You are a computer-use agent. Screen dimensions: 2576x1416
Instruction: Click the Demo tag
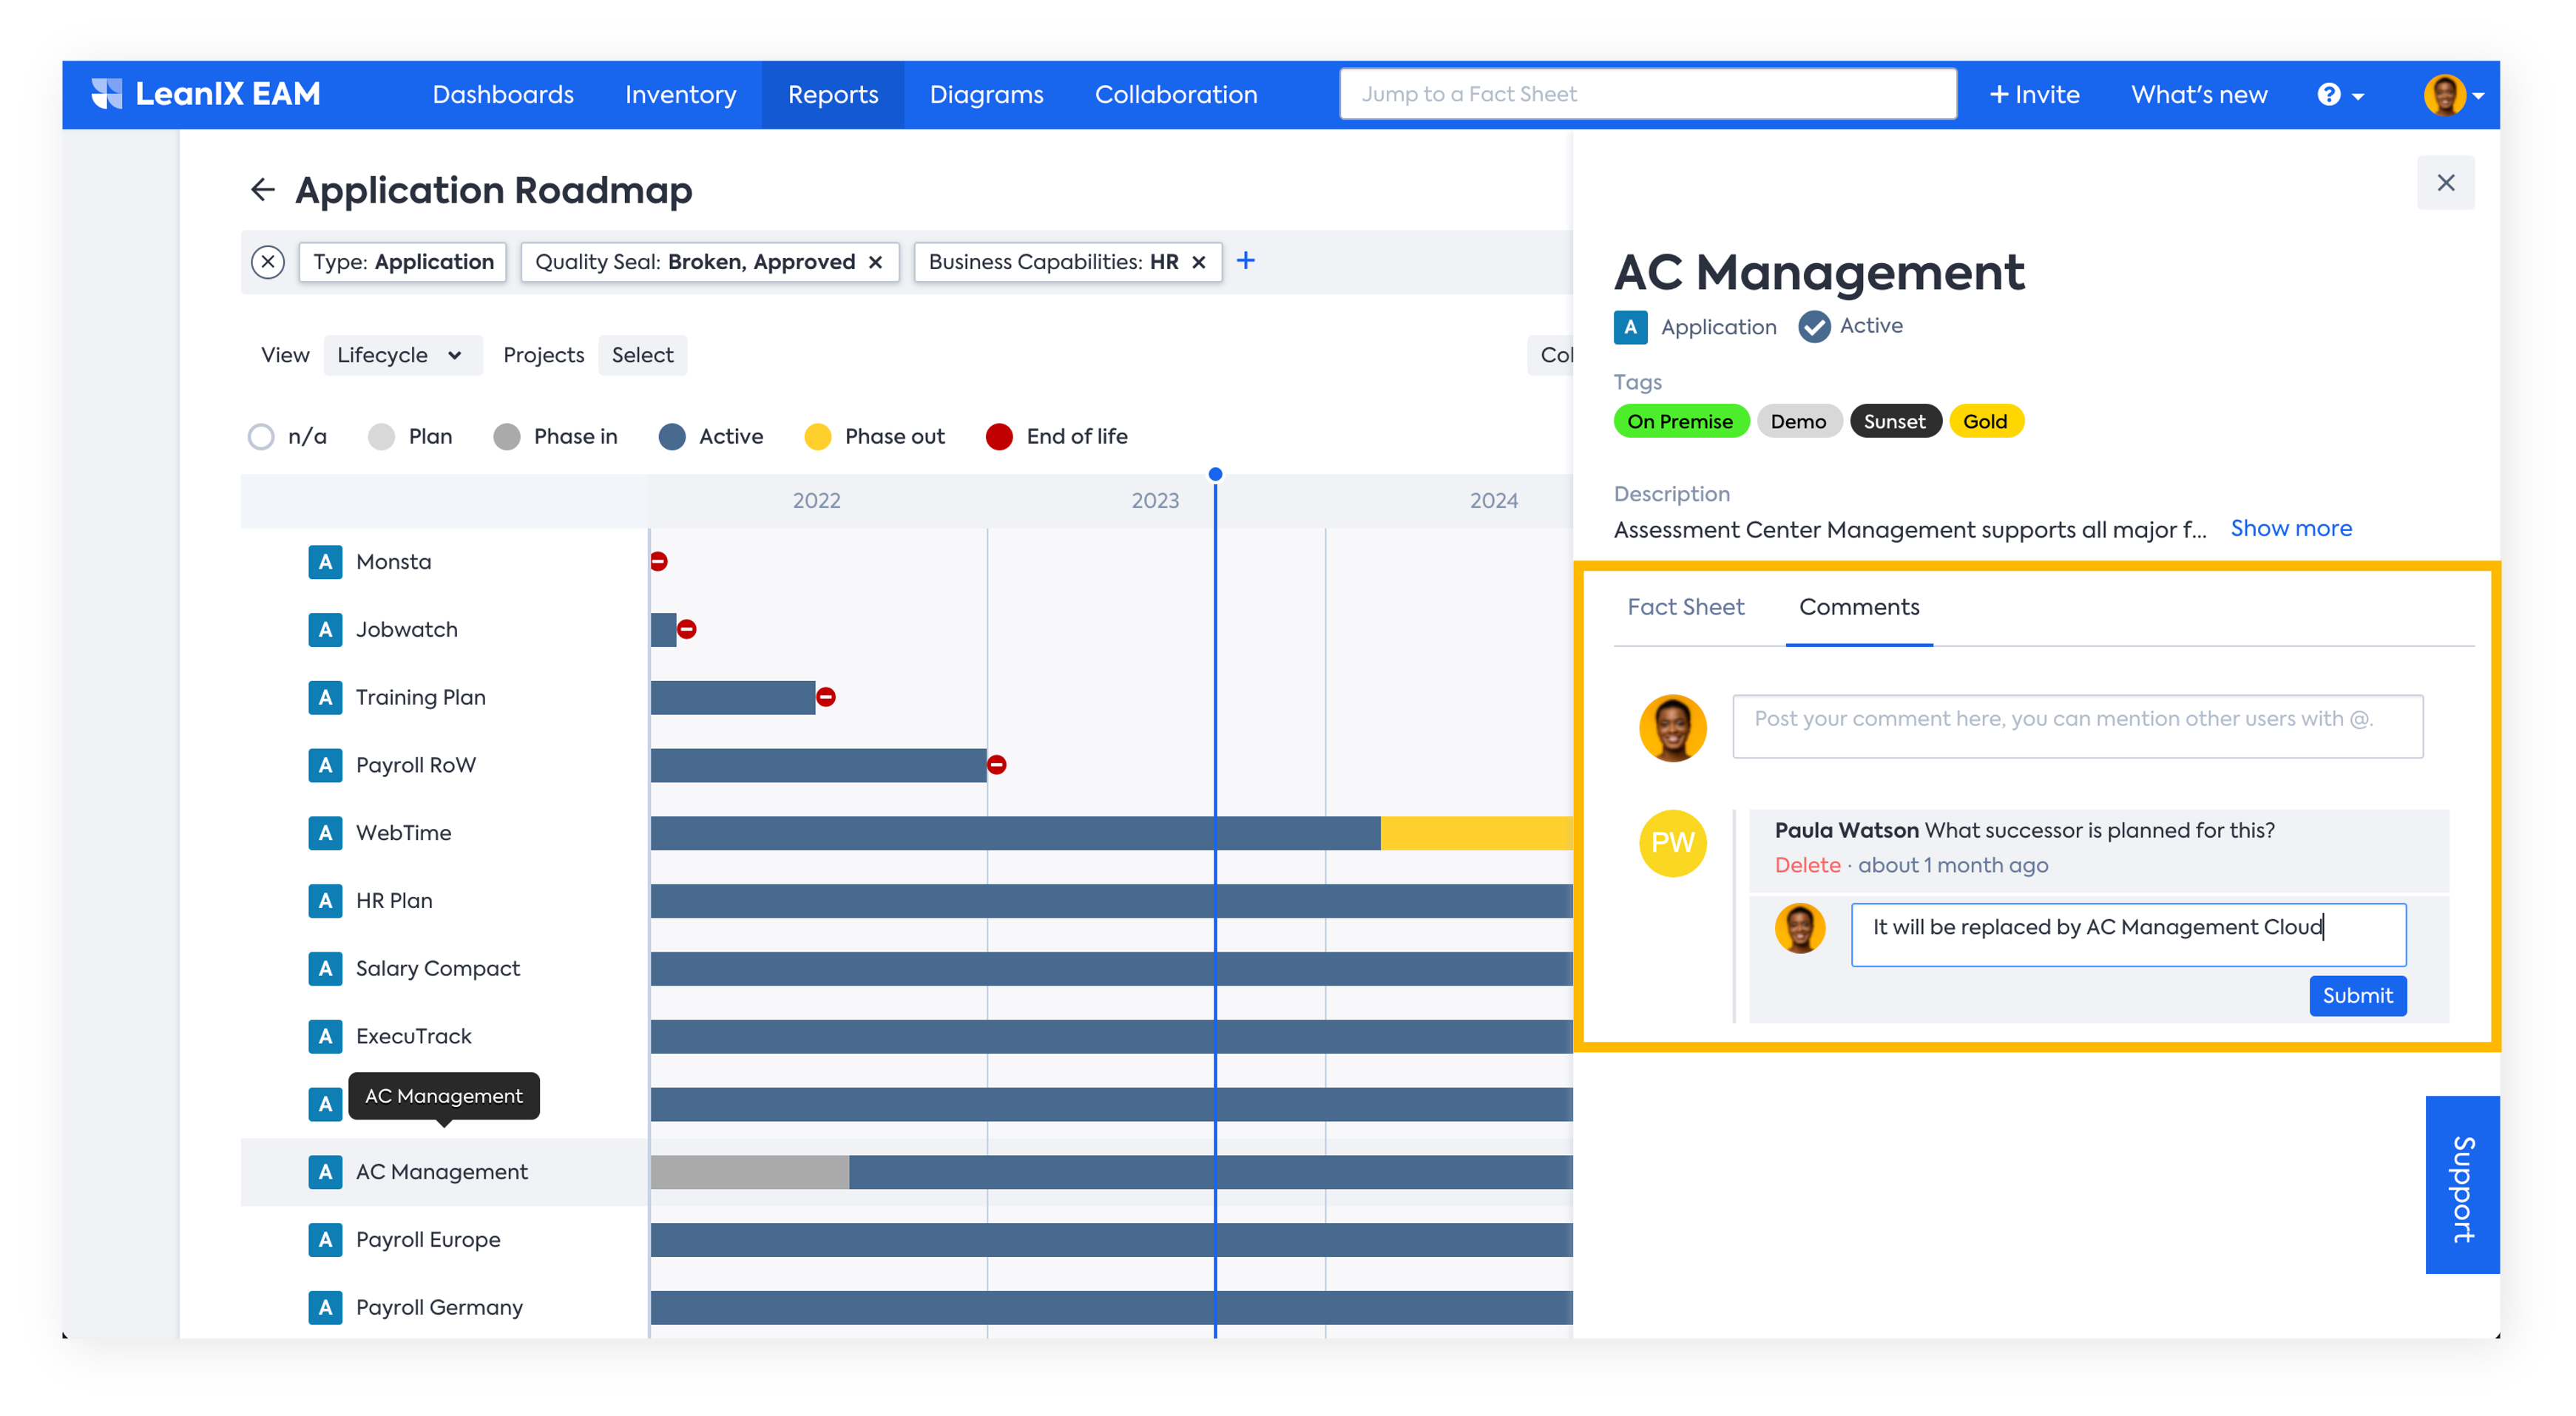[x=1798, y=422]
